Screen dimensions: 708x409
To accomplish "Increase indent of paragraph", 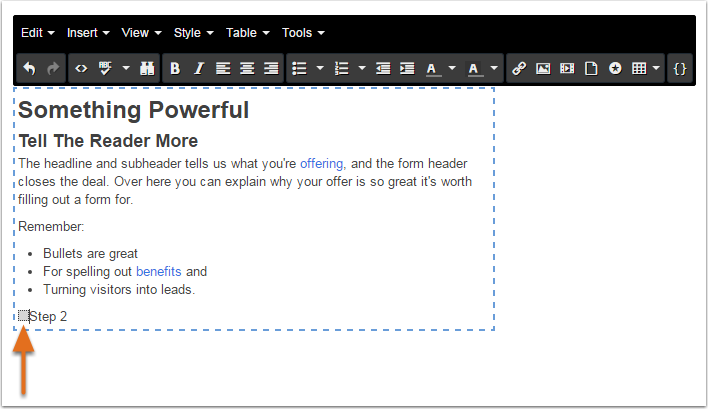I will pos(407,69).
